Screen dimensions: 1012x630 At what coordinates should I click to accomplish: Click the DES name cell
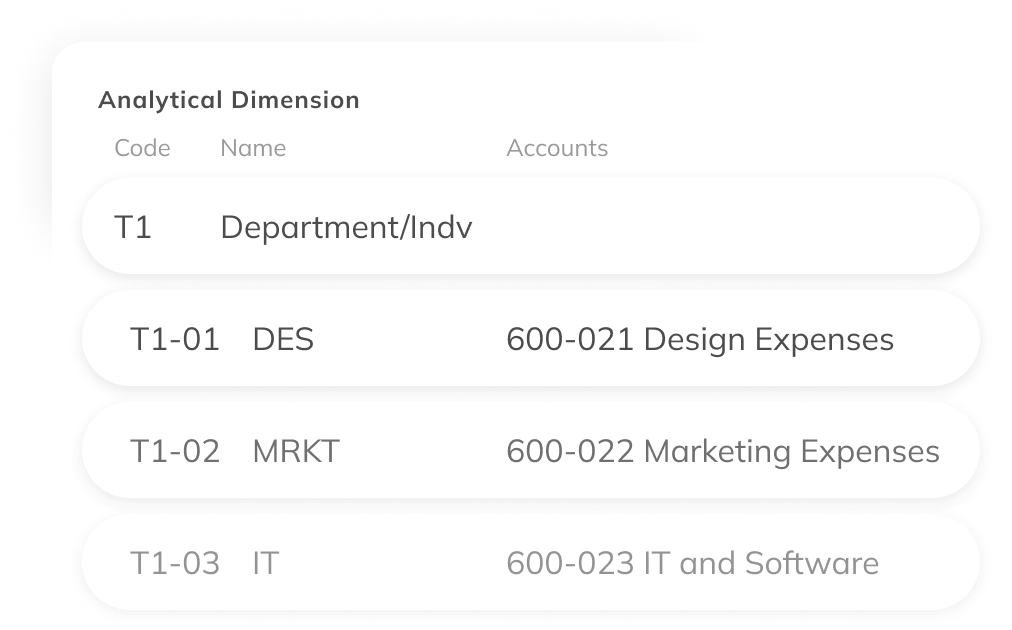pyautogui.click(x=283, y=340)
